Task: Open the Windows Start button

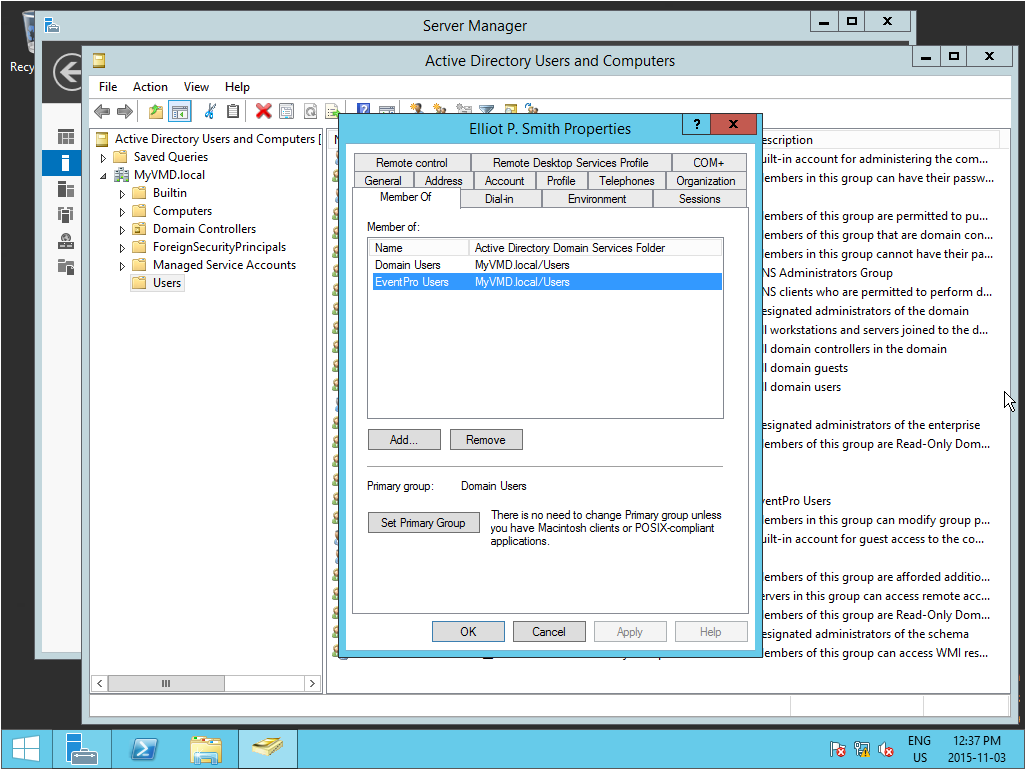Action: (x=26, y=749)
